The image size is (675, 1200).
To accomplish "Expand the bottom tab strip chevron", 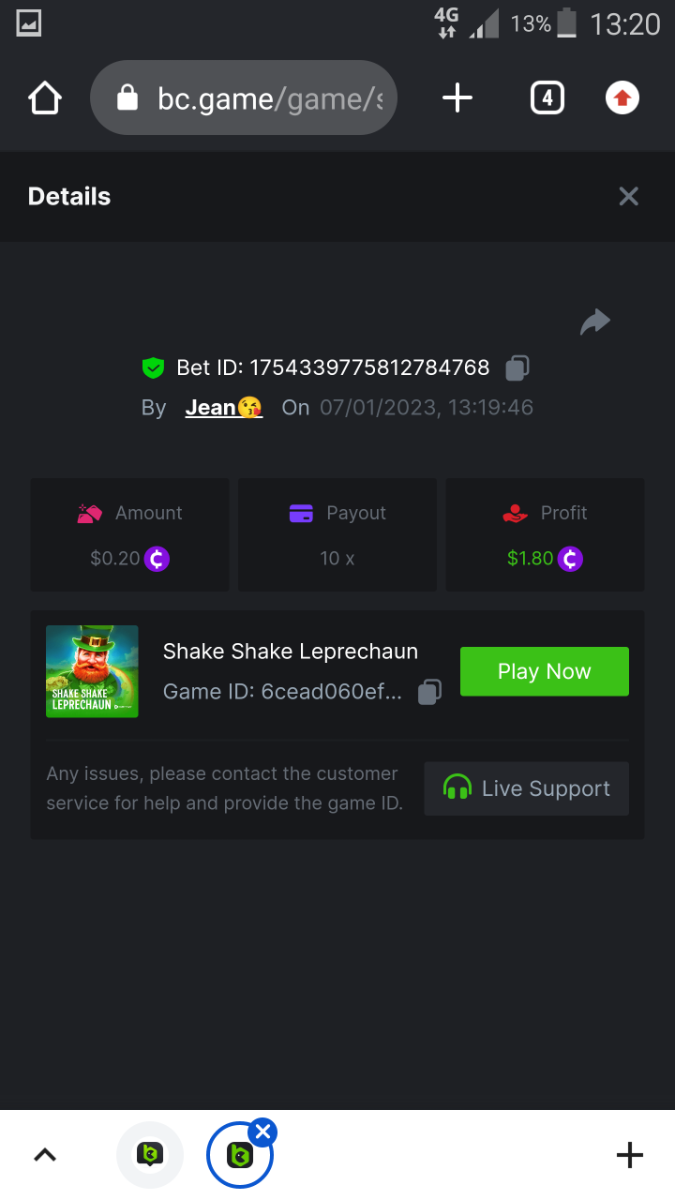I will (44, 1155).
